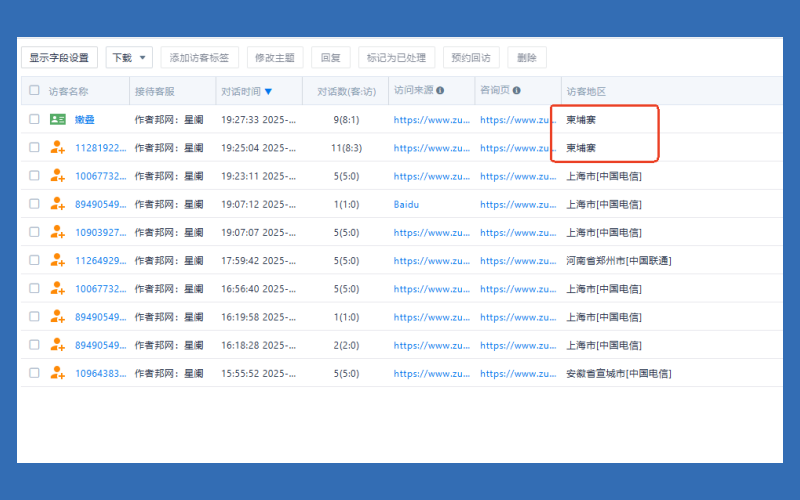Click the orange visitor icon beside 11264929
The image size is (800, 500).
(57, 260)
